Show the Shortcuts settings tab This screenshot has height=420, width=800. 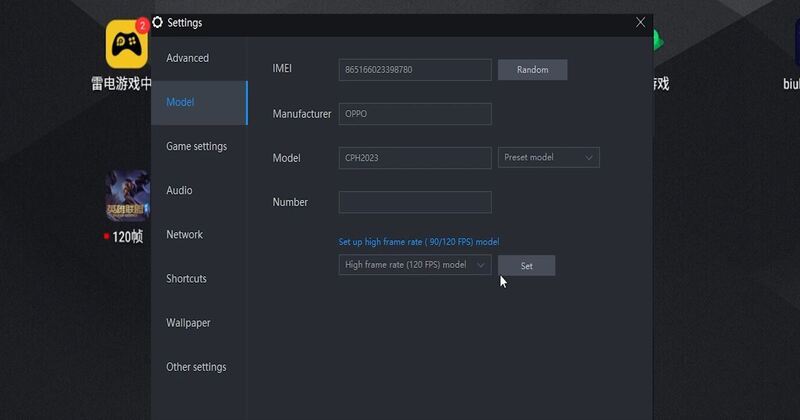[186, 278]
